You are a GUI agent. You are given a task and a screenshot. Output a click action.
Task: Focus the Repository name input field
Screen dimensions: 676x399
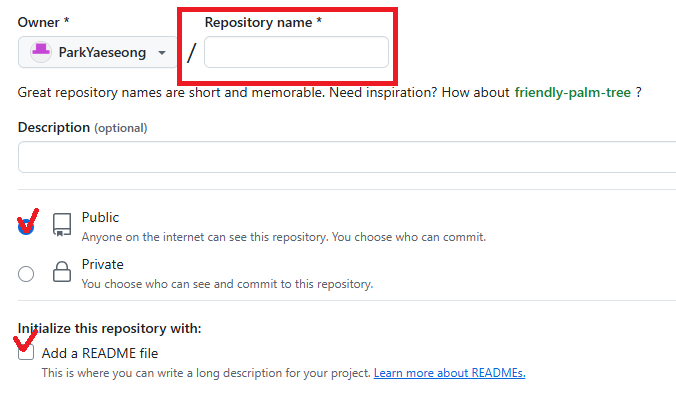coord(296,52)
